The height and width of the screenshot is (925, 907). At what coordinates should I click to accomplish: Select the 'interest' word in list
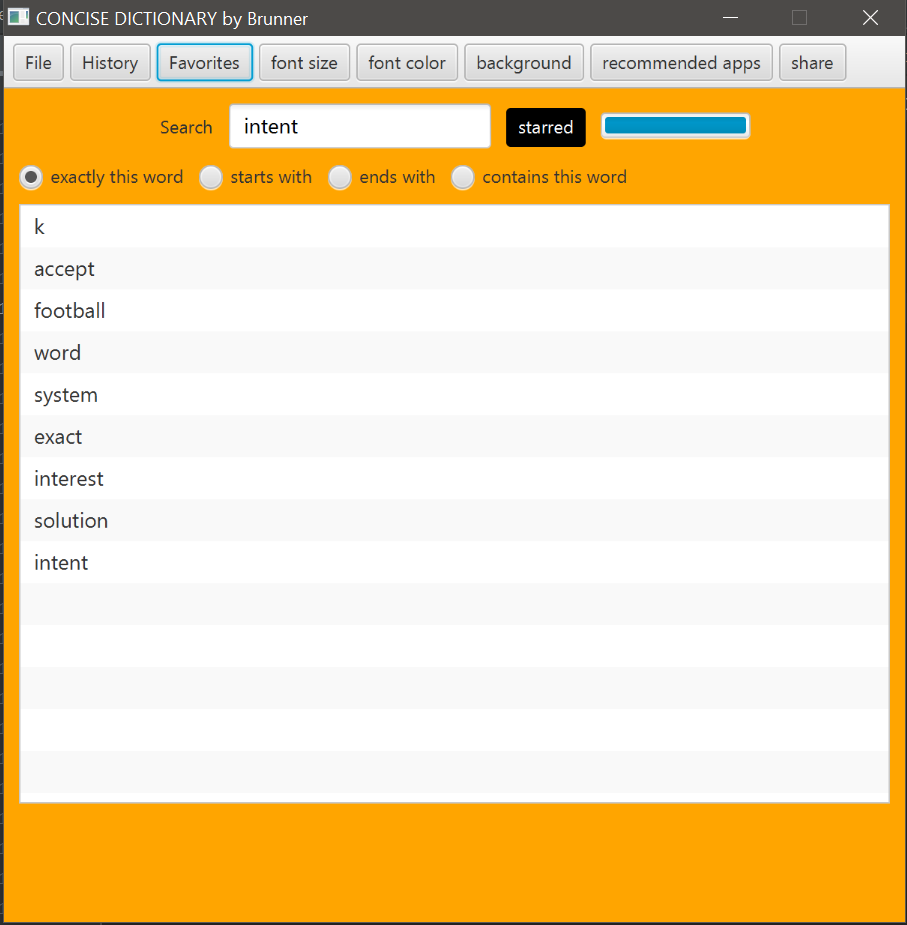click(454, 478)
